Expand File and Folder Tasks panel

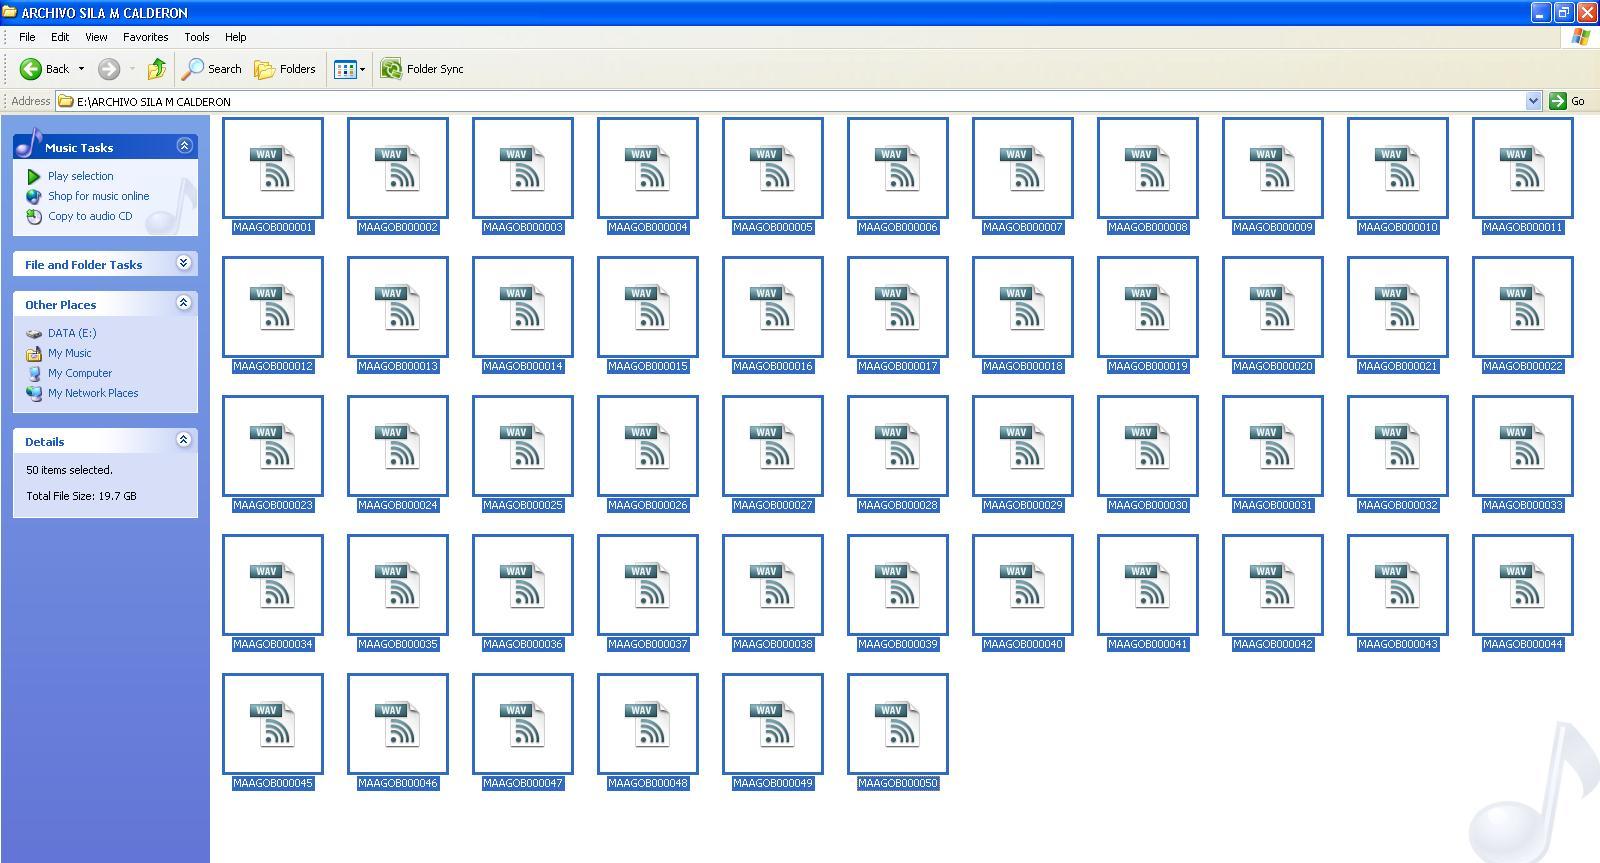(184, 263)
